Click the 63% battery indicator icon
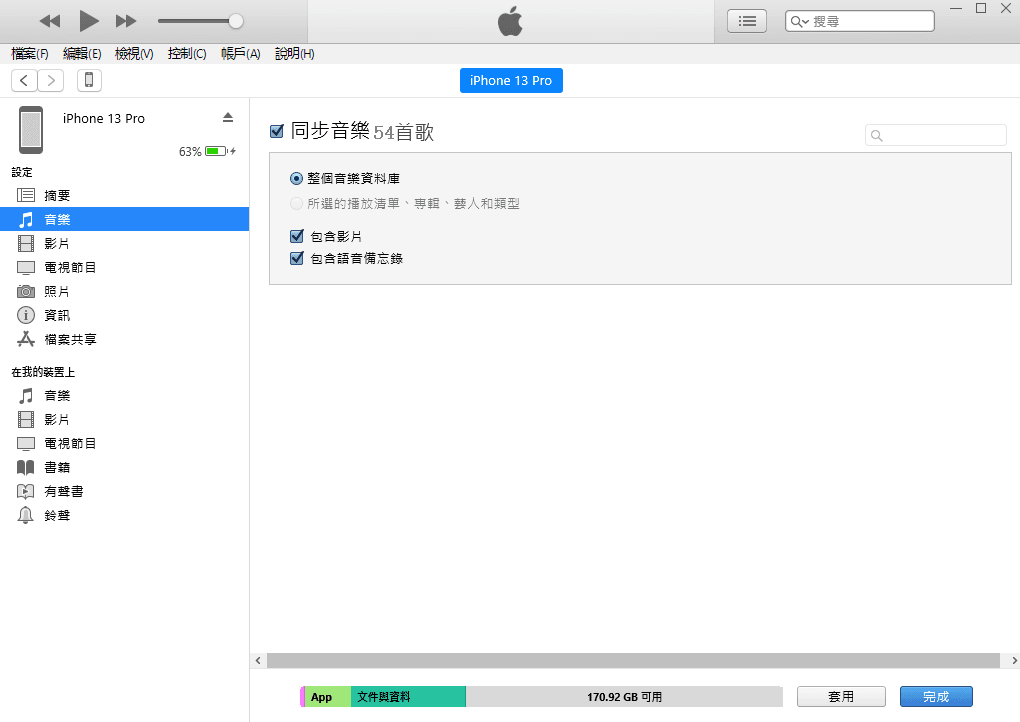1020x722 pixels. pyautogui.click(x=216, y=152)
